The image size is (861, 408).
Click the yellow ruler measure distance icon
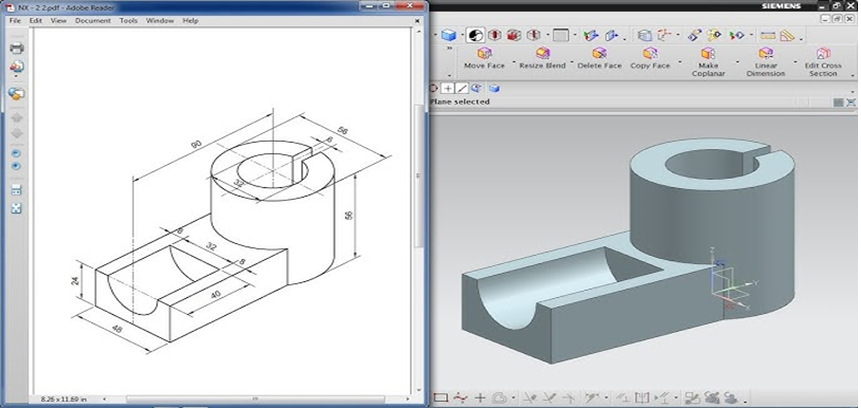[768, 36]
